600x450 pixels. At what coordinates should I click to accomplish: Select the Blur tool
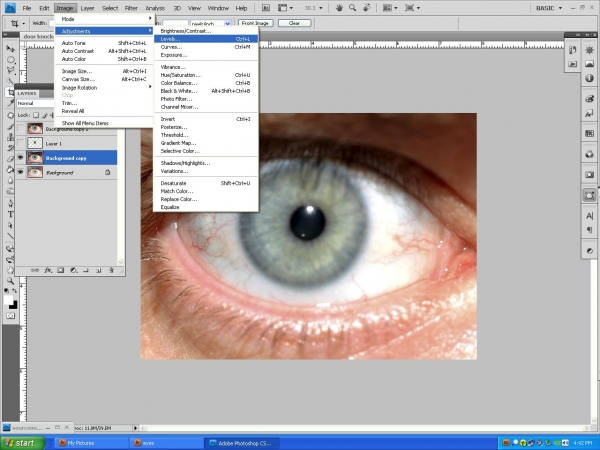click(x=10, y=180)
